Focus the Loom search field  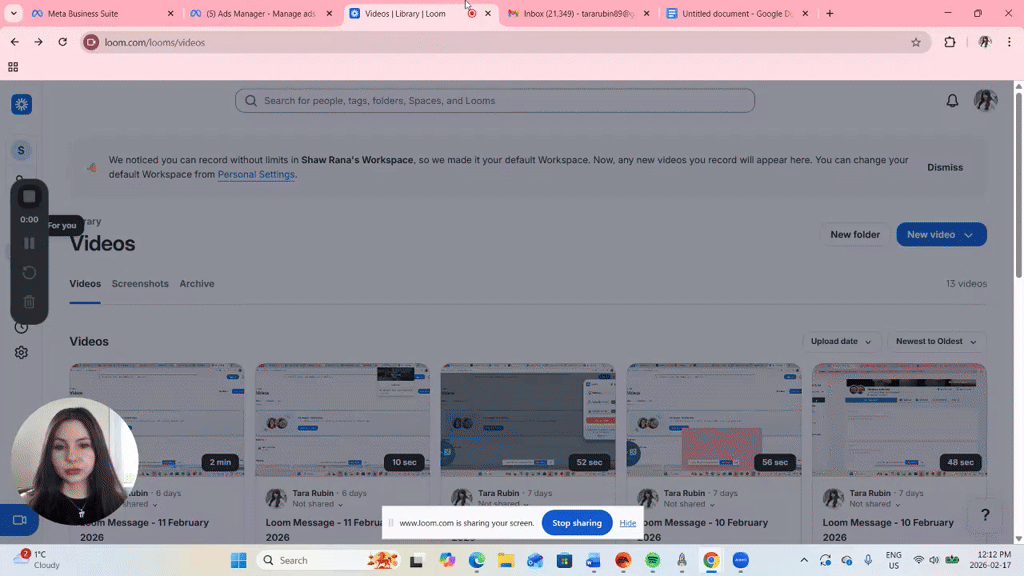click(495, 101)
